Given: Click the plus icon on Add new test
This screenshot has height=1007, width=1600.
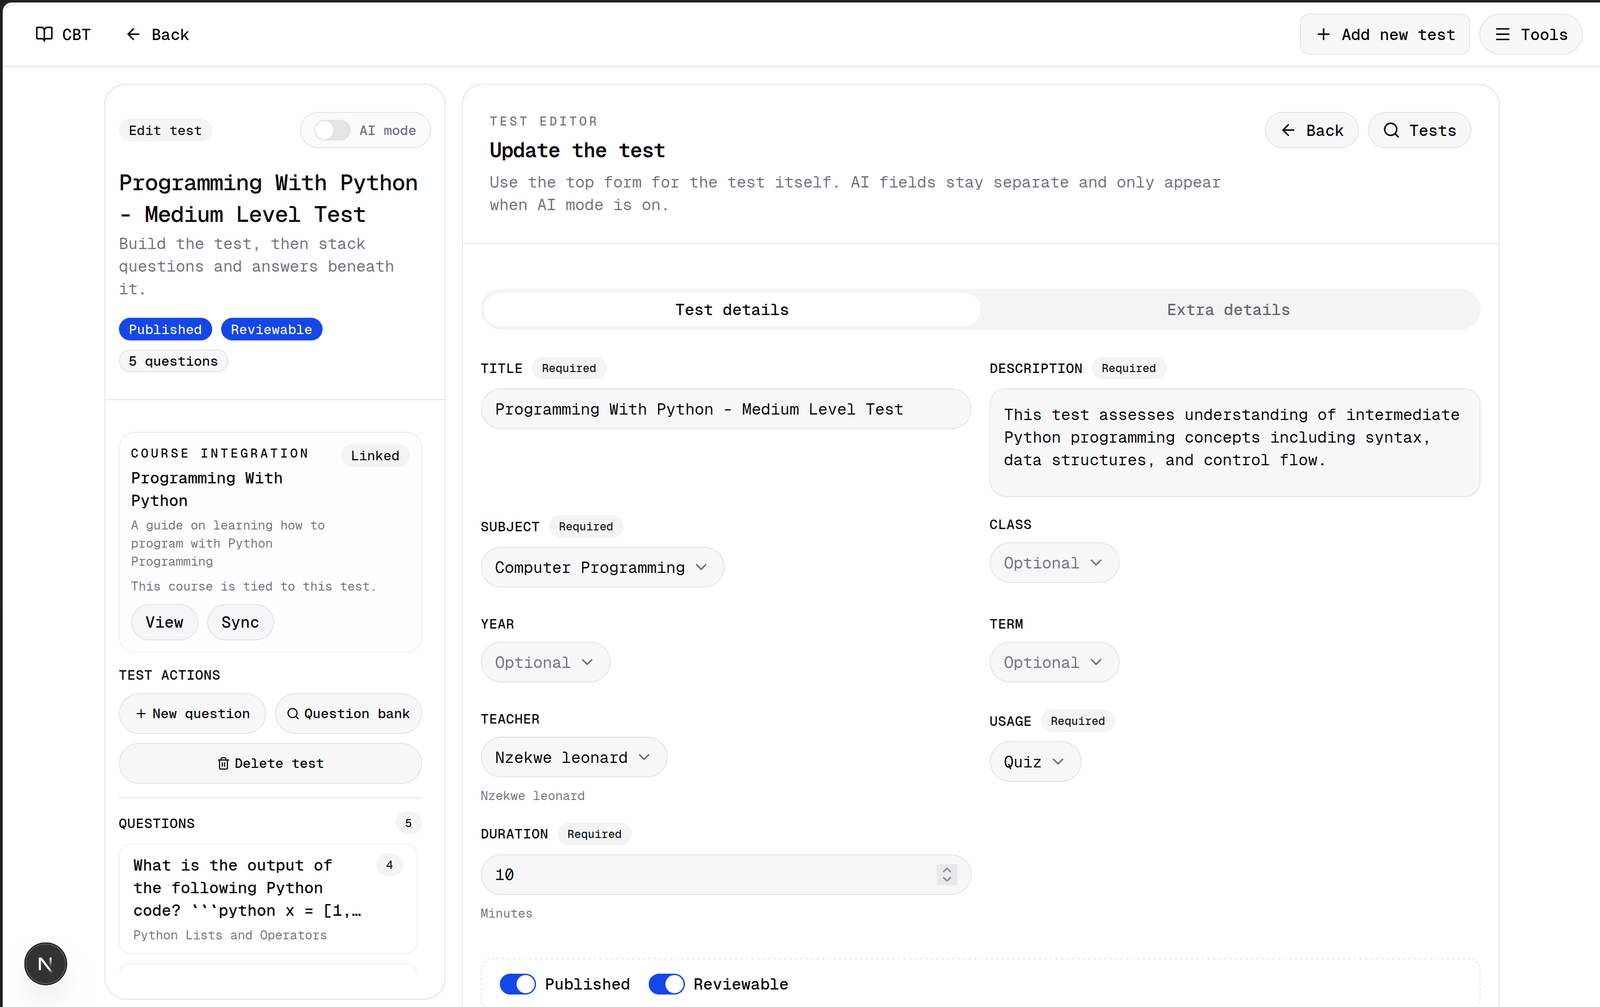Looking at the screenshot, I should click(x=1323, y=34).
